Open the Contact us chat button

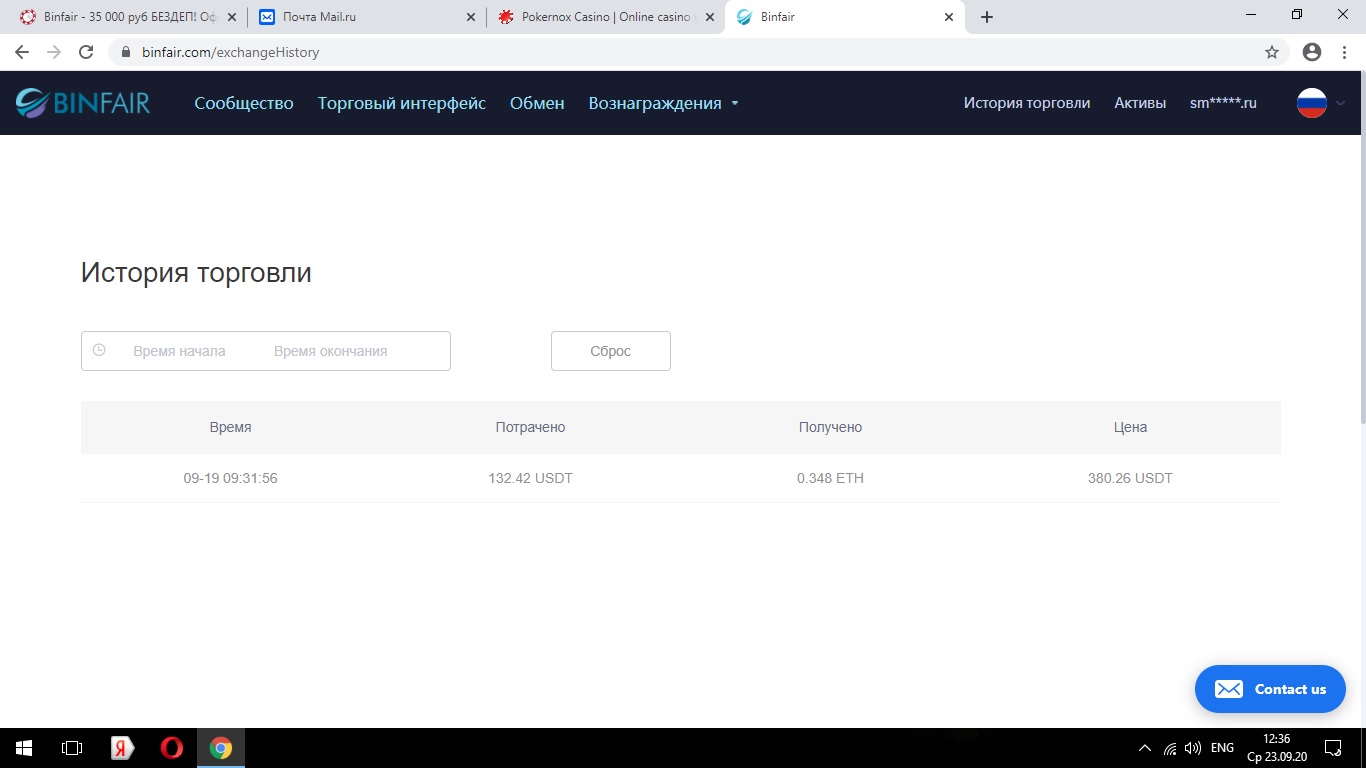(1270, 689)
